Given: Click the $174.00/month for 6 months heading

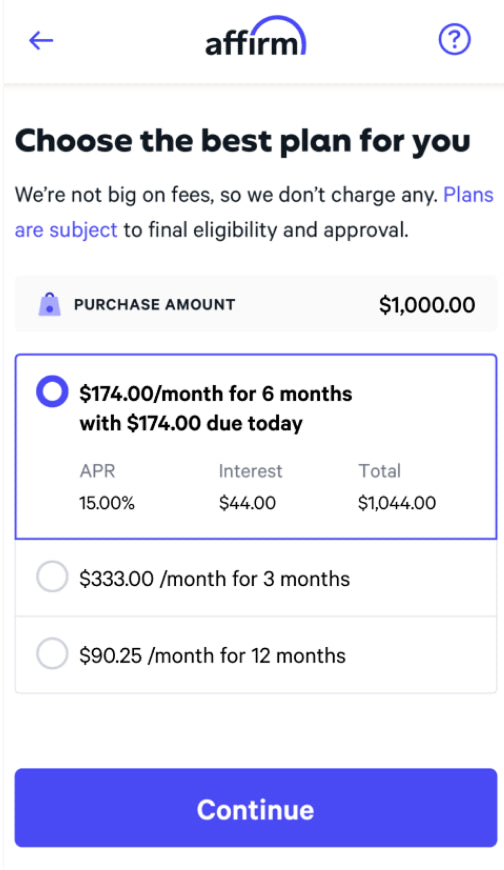Looking at the screenshot, I should point(216,394).
